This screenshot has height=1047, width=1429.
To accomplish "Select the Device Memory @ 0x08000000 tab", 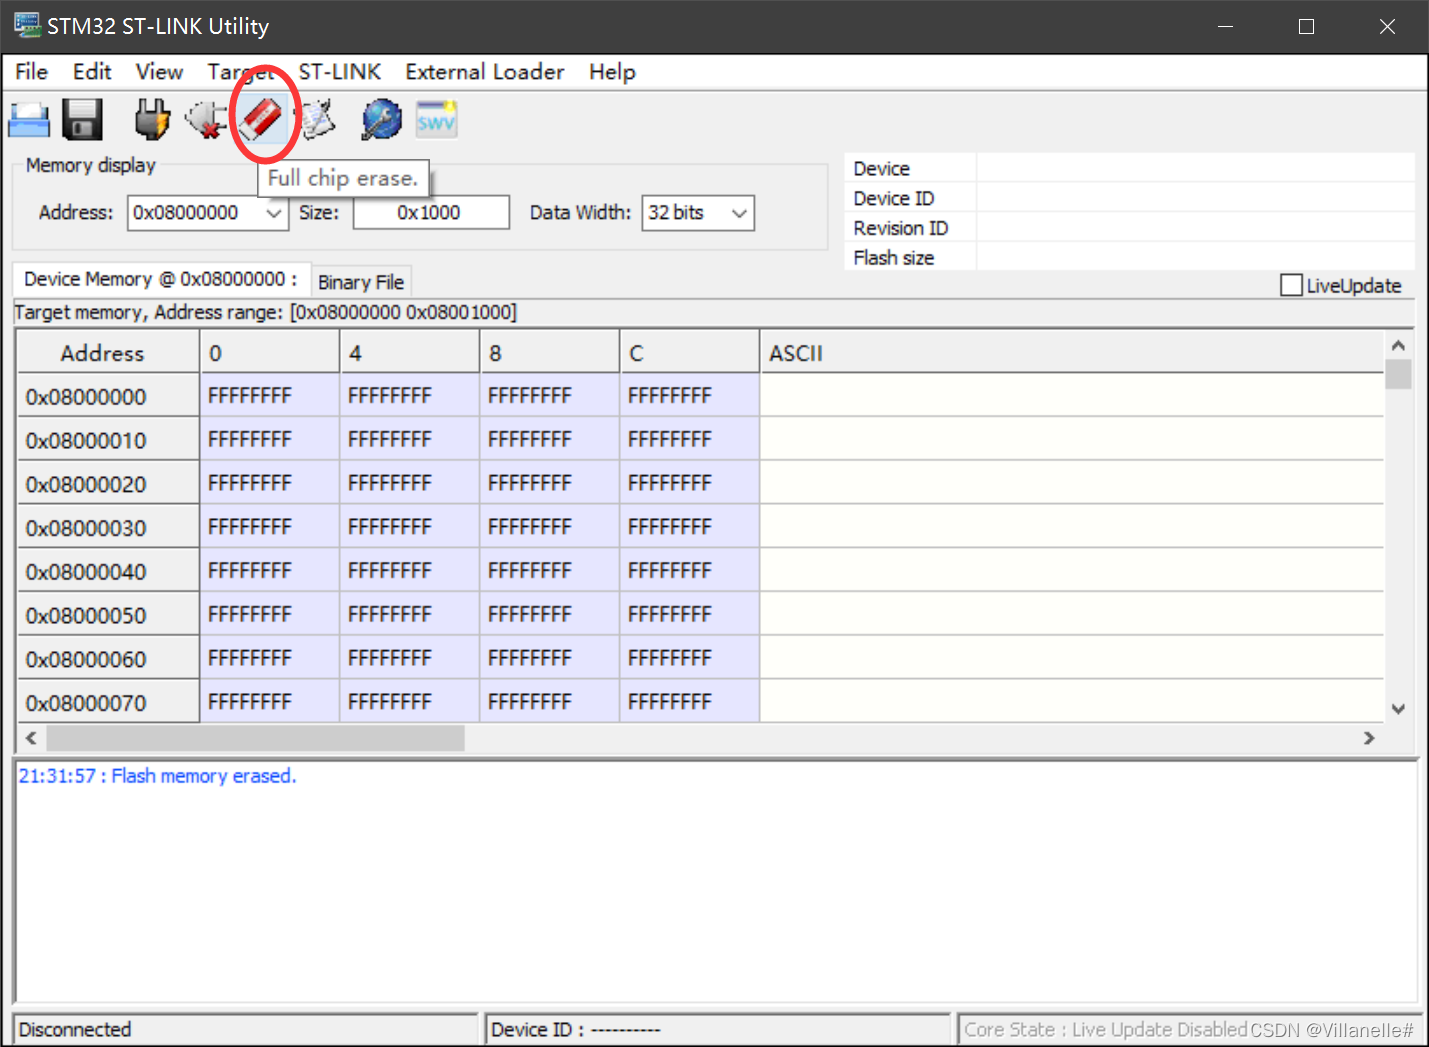I will pyautogui.click(x=160, y=279).
